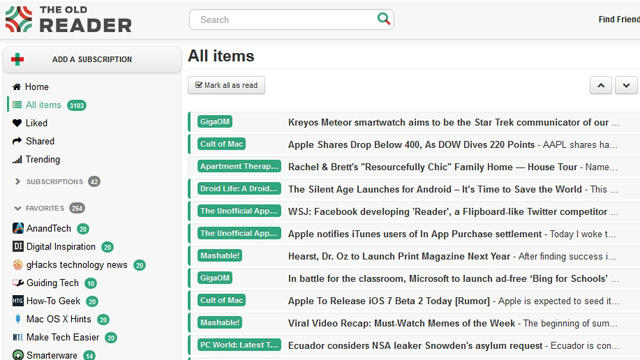The height and width of the screenshot is (360, 640).
Task: Click the Shared arrow icon
Action: pyautogui.click(x=17, y=141)
